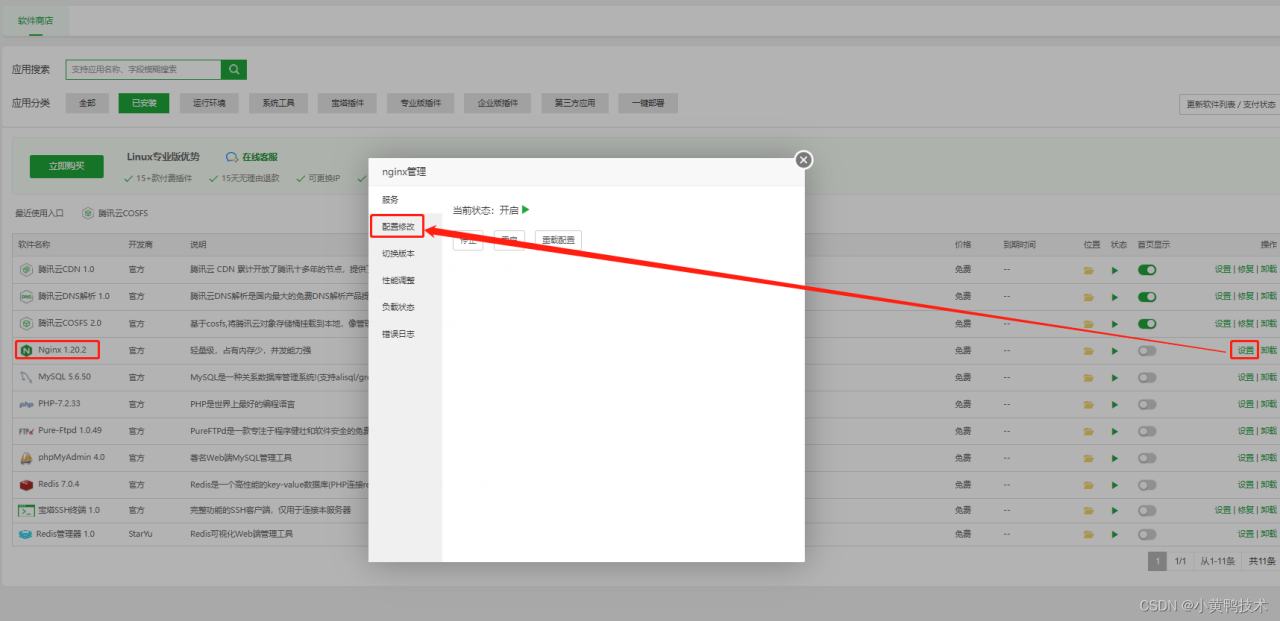
Task: Click the MySQL 5.6.50 dolphin icon
Action: click(x=27, y=377)
